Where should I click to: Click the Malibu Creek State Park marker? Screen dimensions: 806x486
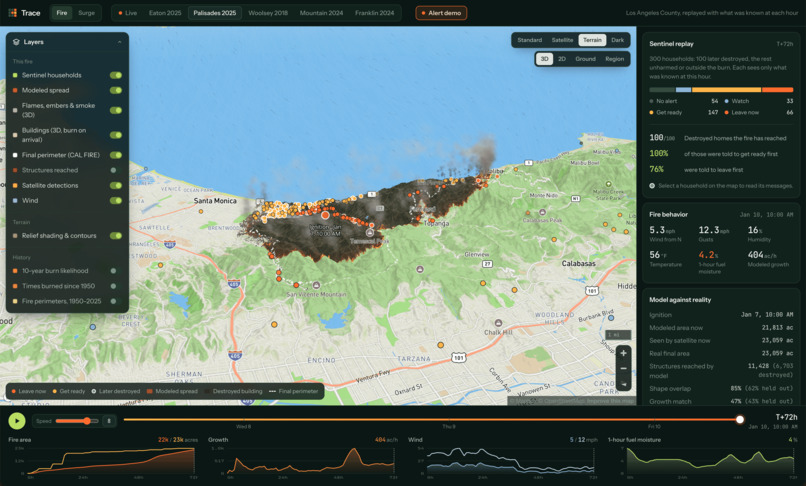609,184
